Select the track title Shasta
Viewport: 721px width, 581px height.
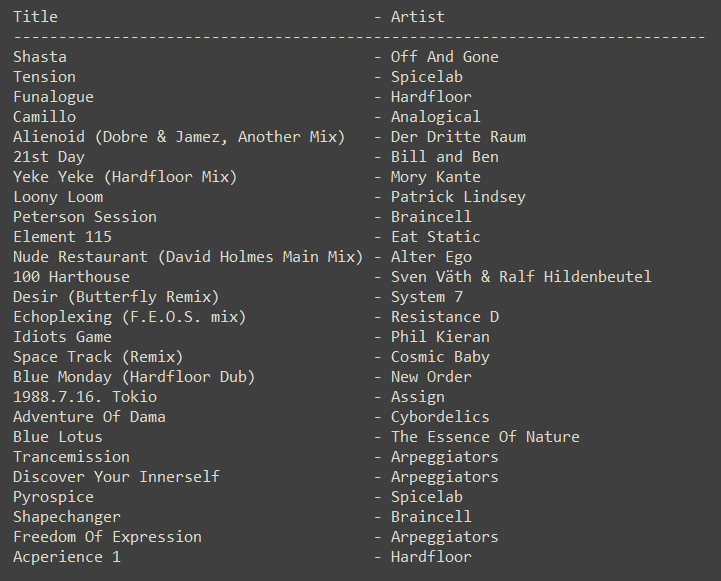(40, 57)
